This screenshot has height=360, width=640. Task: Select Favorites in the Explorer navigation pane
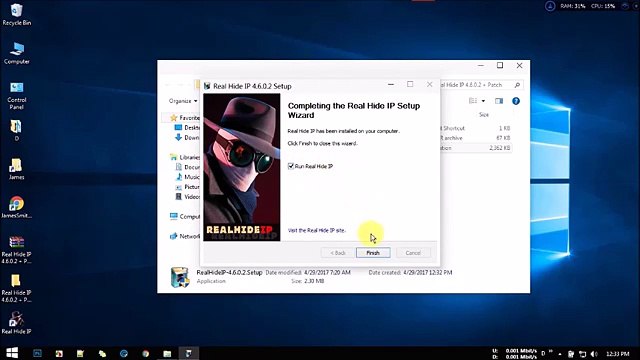185,118
